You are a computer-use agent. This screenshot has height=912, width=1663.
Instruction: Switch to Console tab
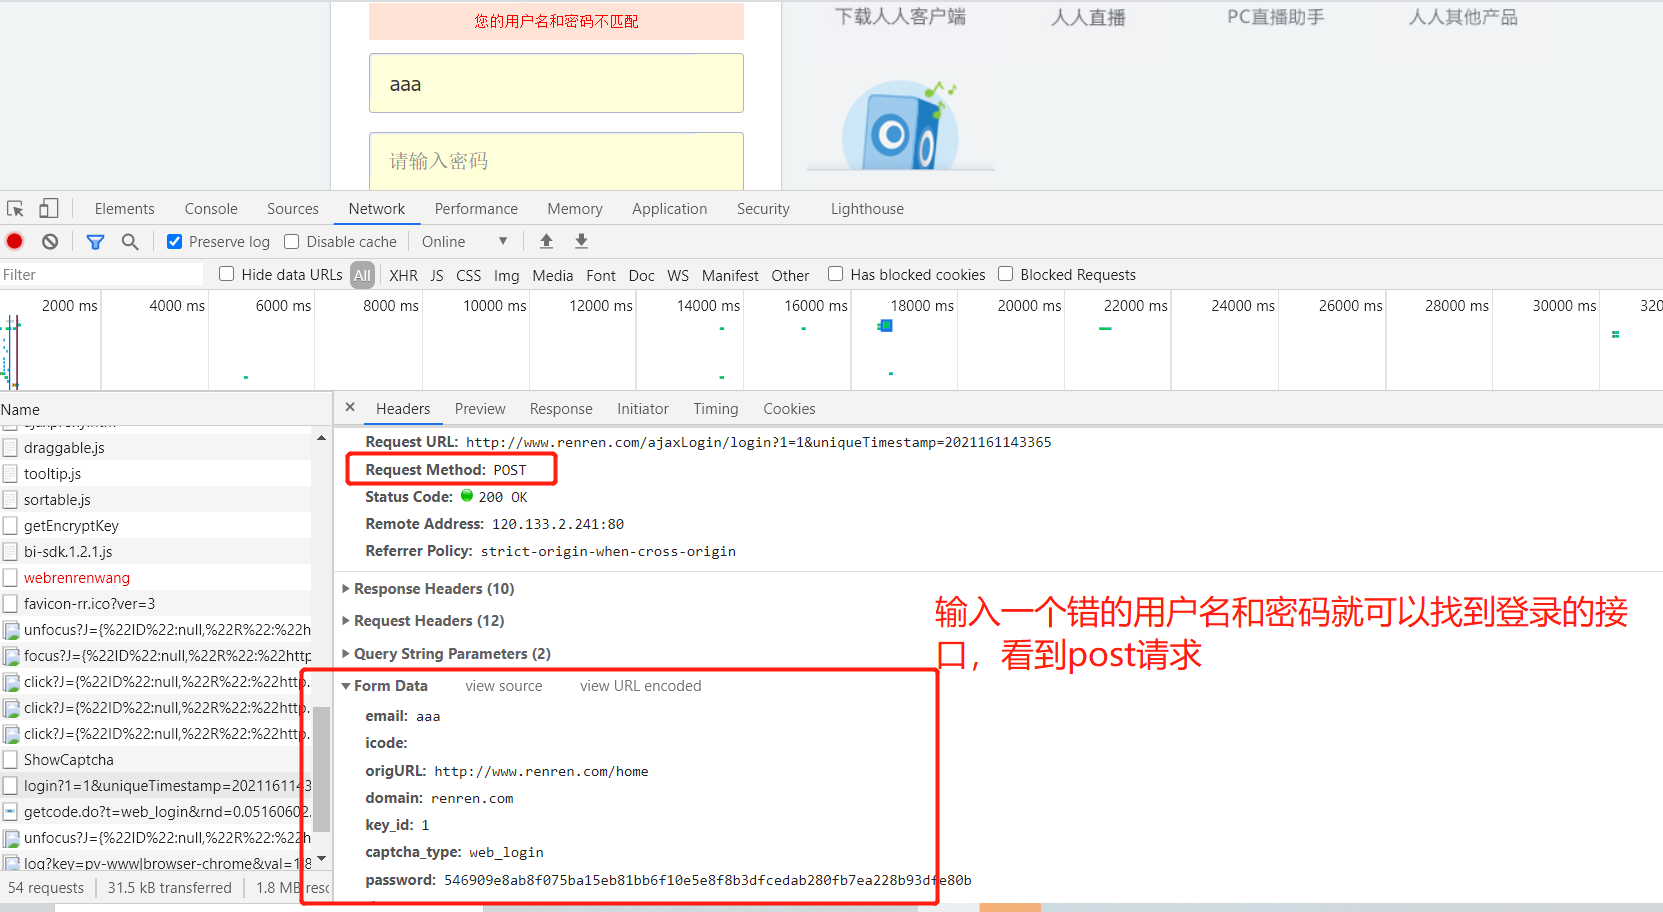(211, 209)
